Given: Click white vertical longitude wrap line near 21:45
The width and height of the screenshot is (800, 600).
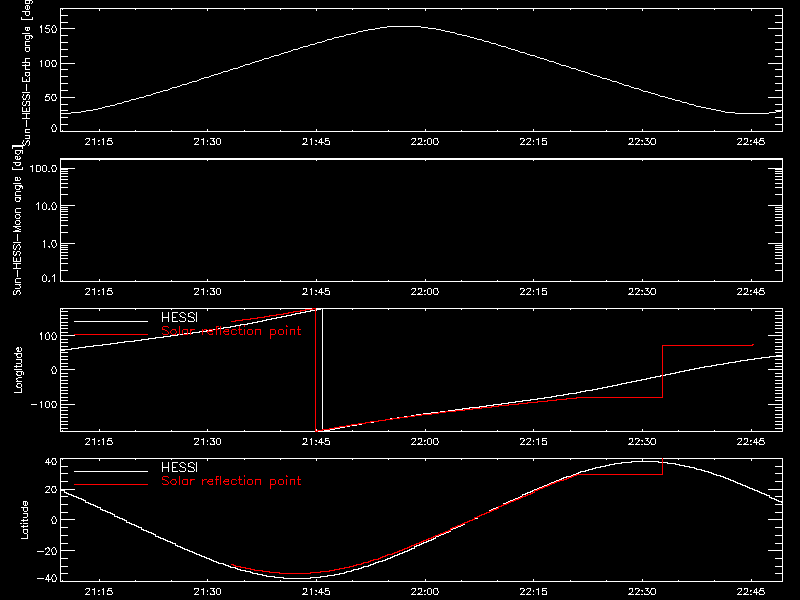Looking at the screenshot, I should [x=322, y=370].
